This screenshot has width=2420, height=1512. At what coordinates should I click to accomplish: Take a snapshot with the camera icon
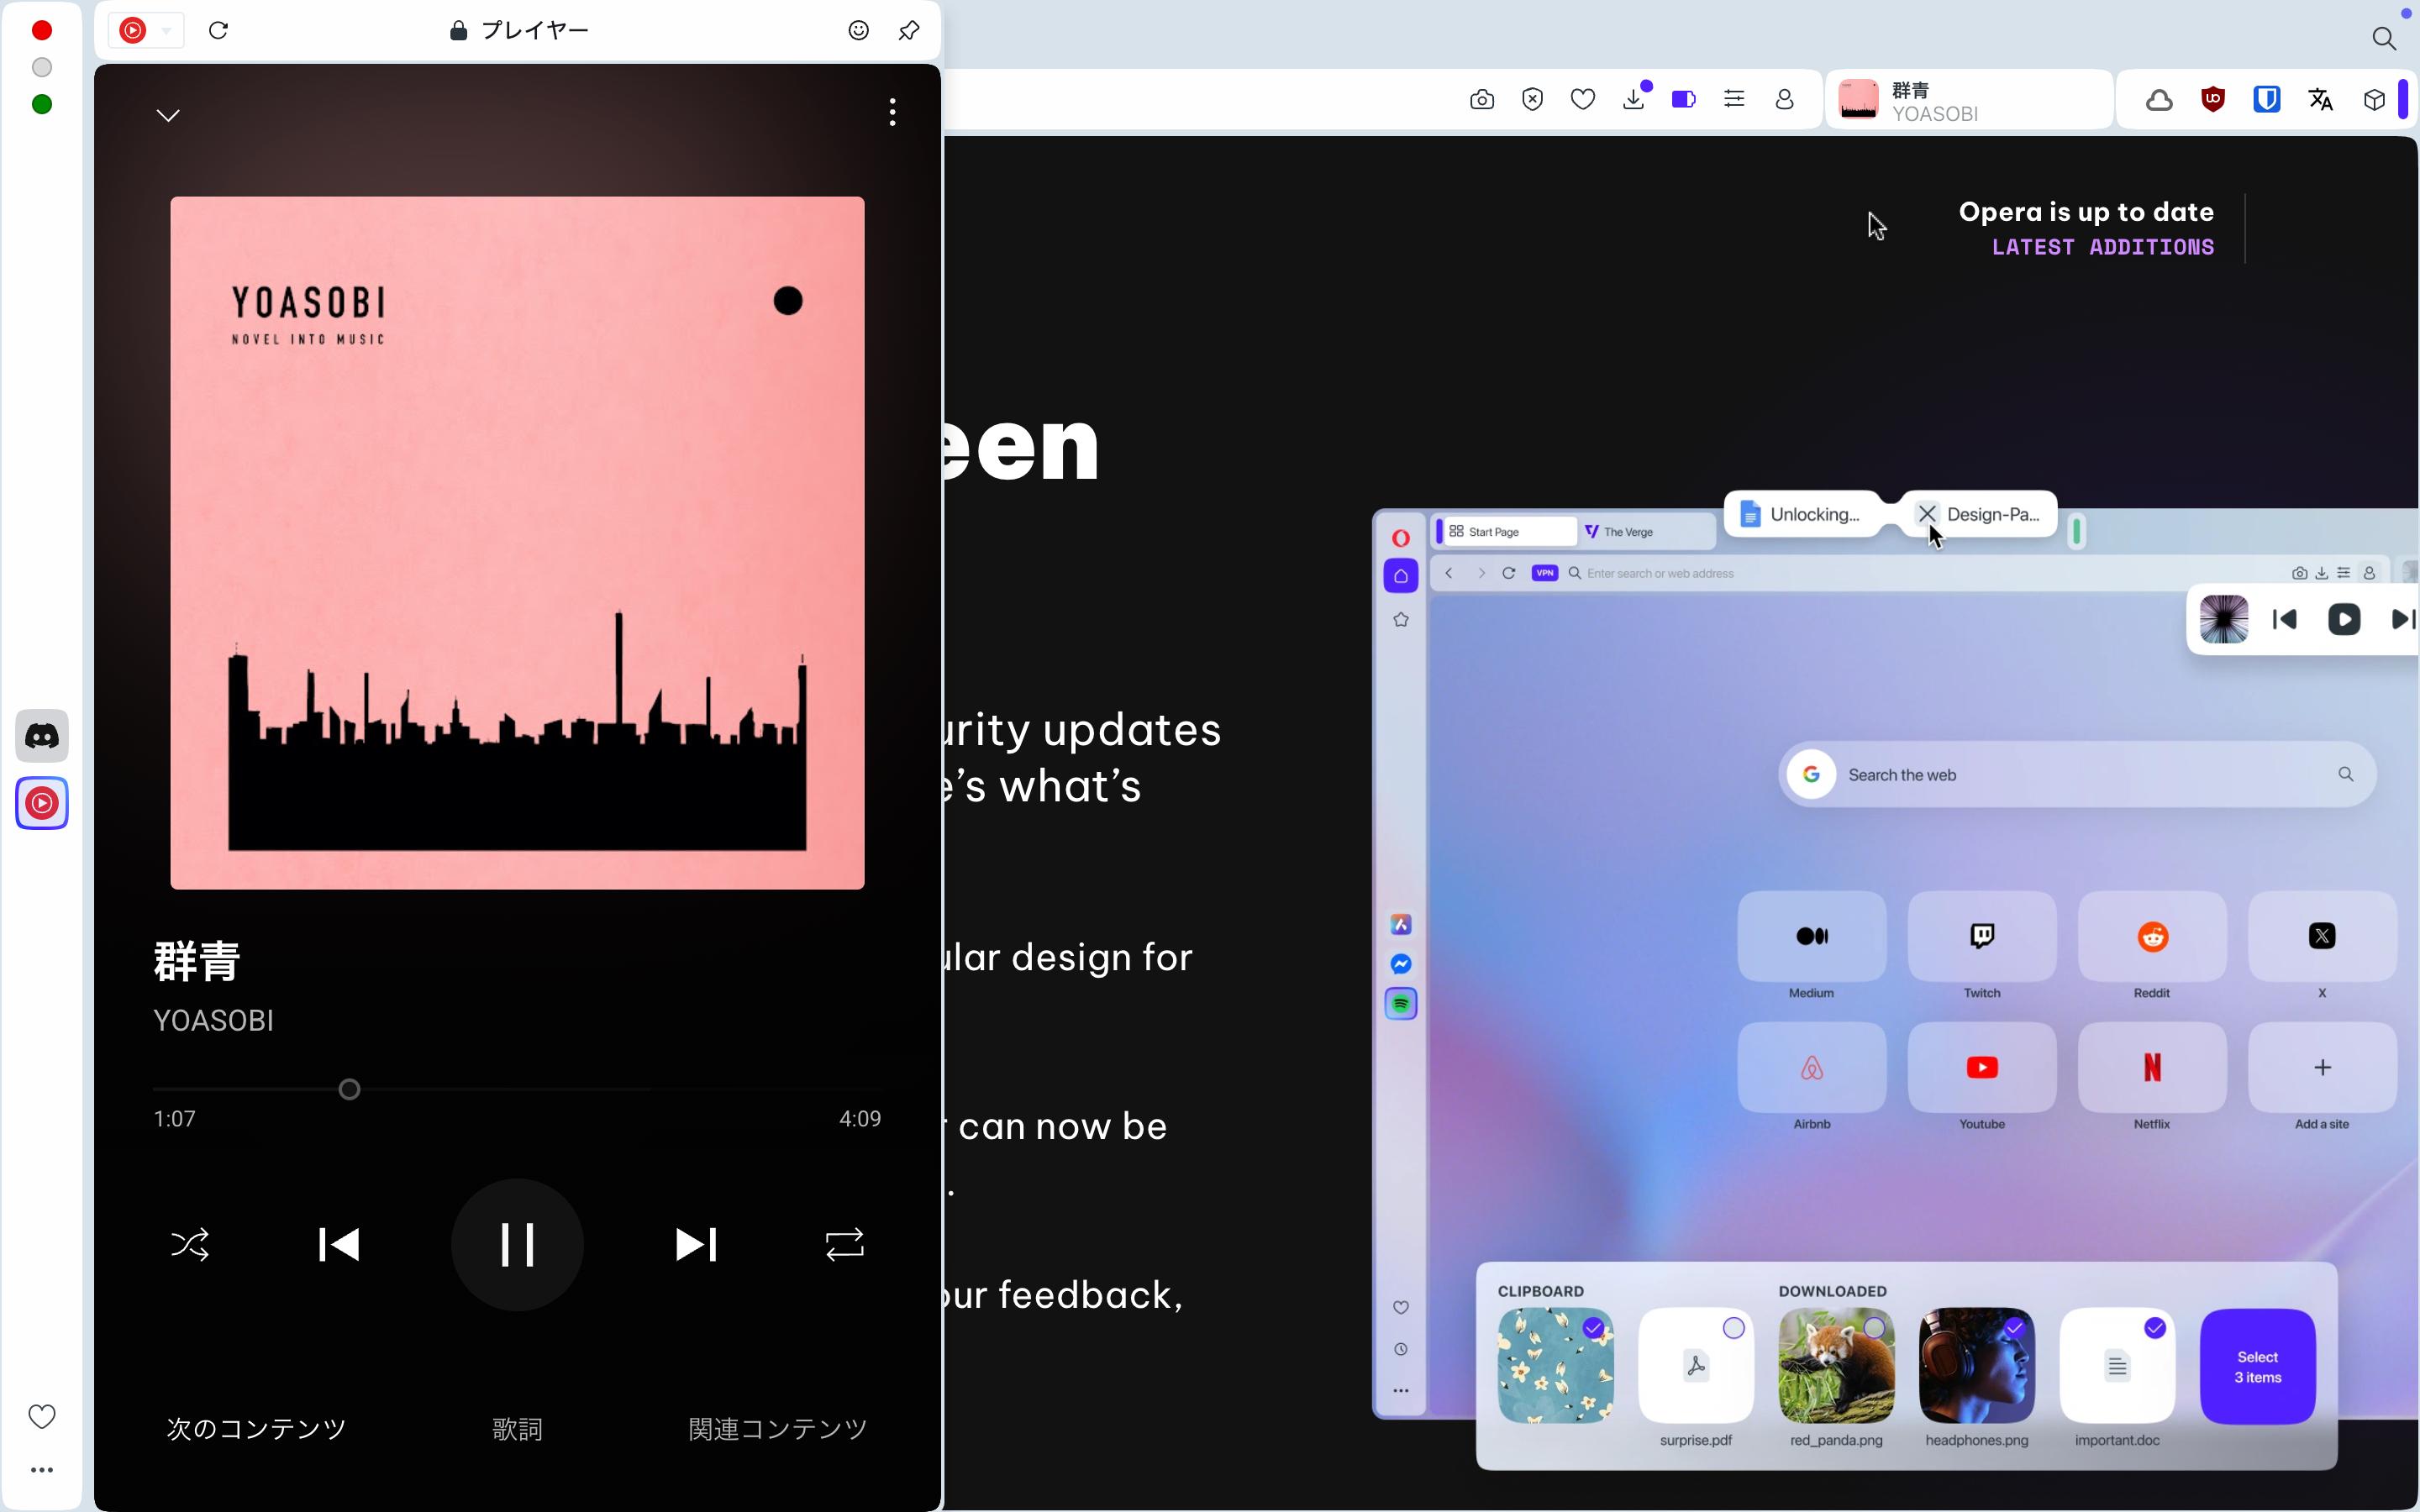[1482, 99]
